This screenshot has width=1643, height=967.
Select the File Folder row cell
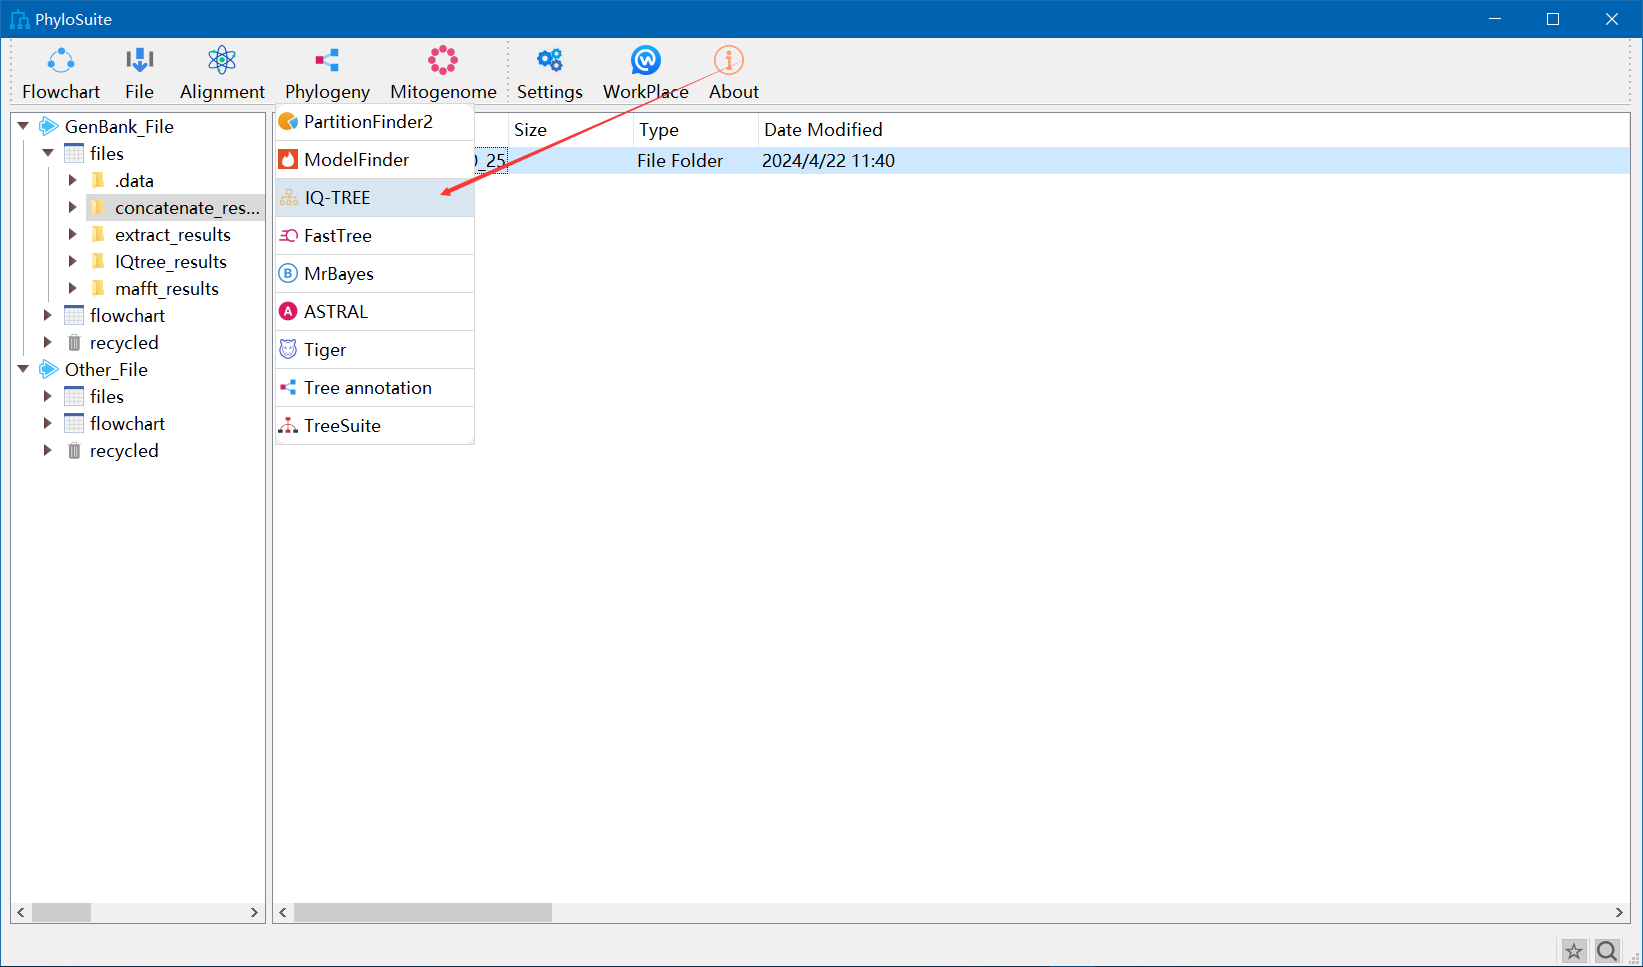[680, 161]
